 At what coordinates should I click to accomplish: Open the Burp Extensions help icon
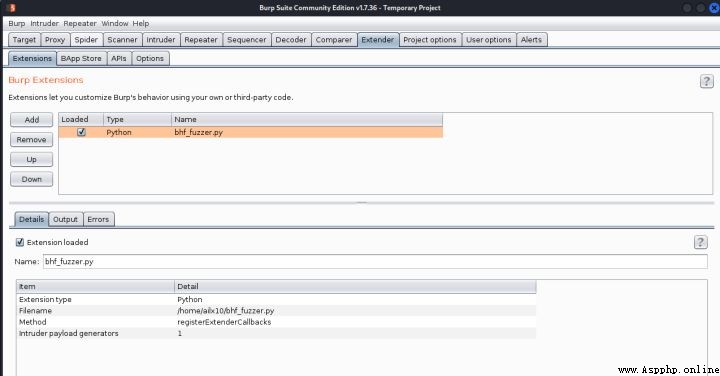coord(706,81)
